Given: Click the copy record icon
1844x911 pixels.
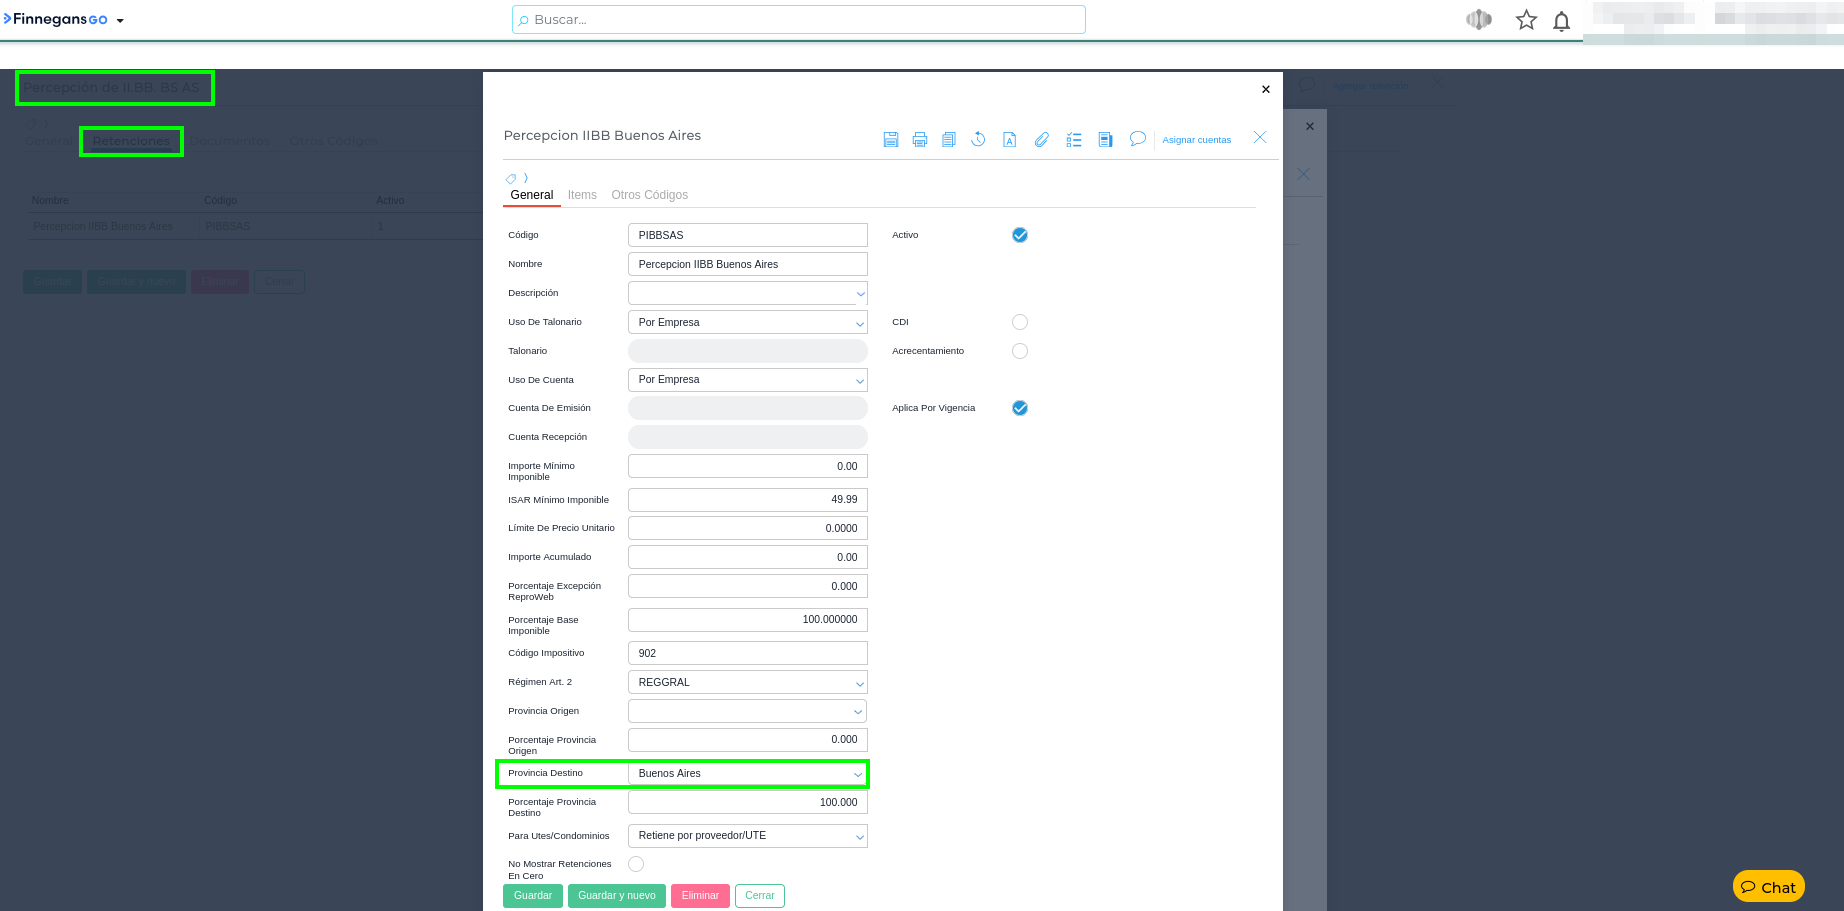Looking at the screenshot, I should [949, 140].
